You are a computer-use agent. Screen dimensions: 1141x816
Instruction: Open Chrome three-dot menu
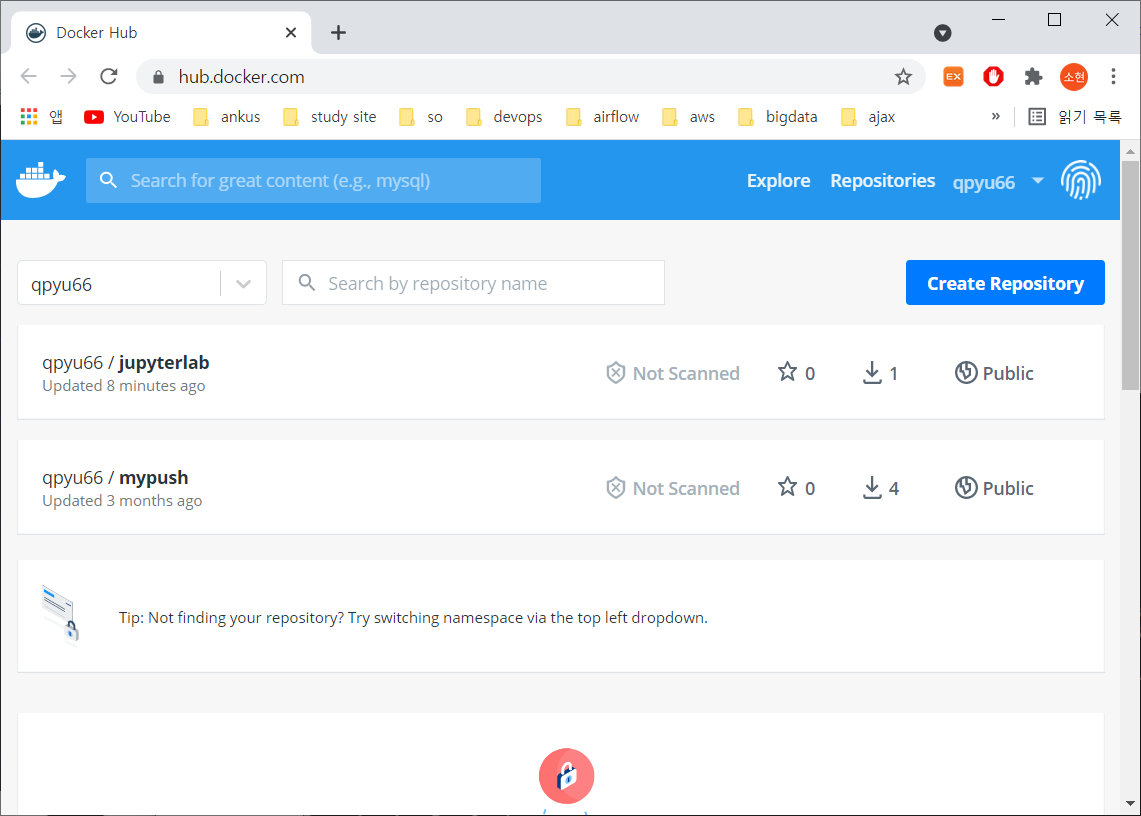coord(1113,76)
